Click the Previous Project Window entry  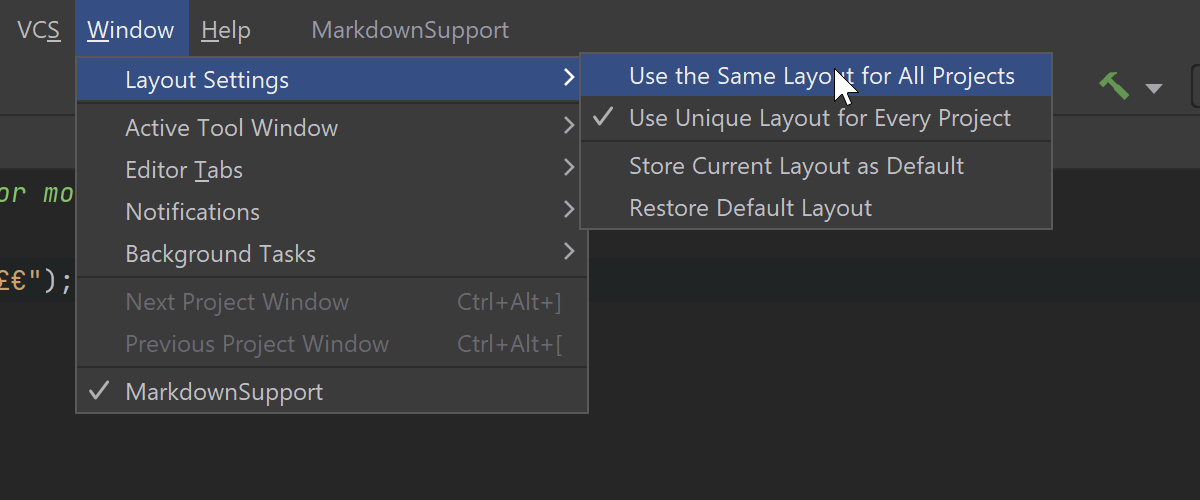pyautogui.click(x=257, y=344)
